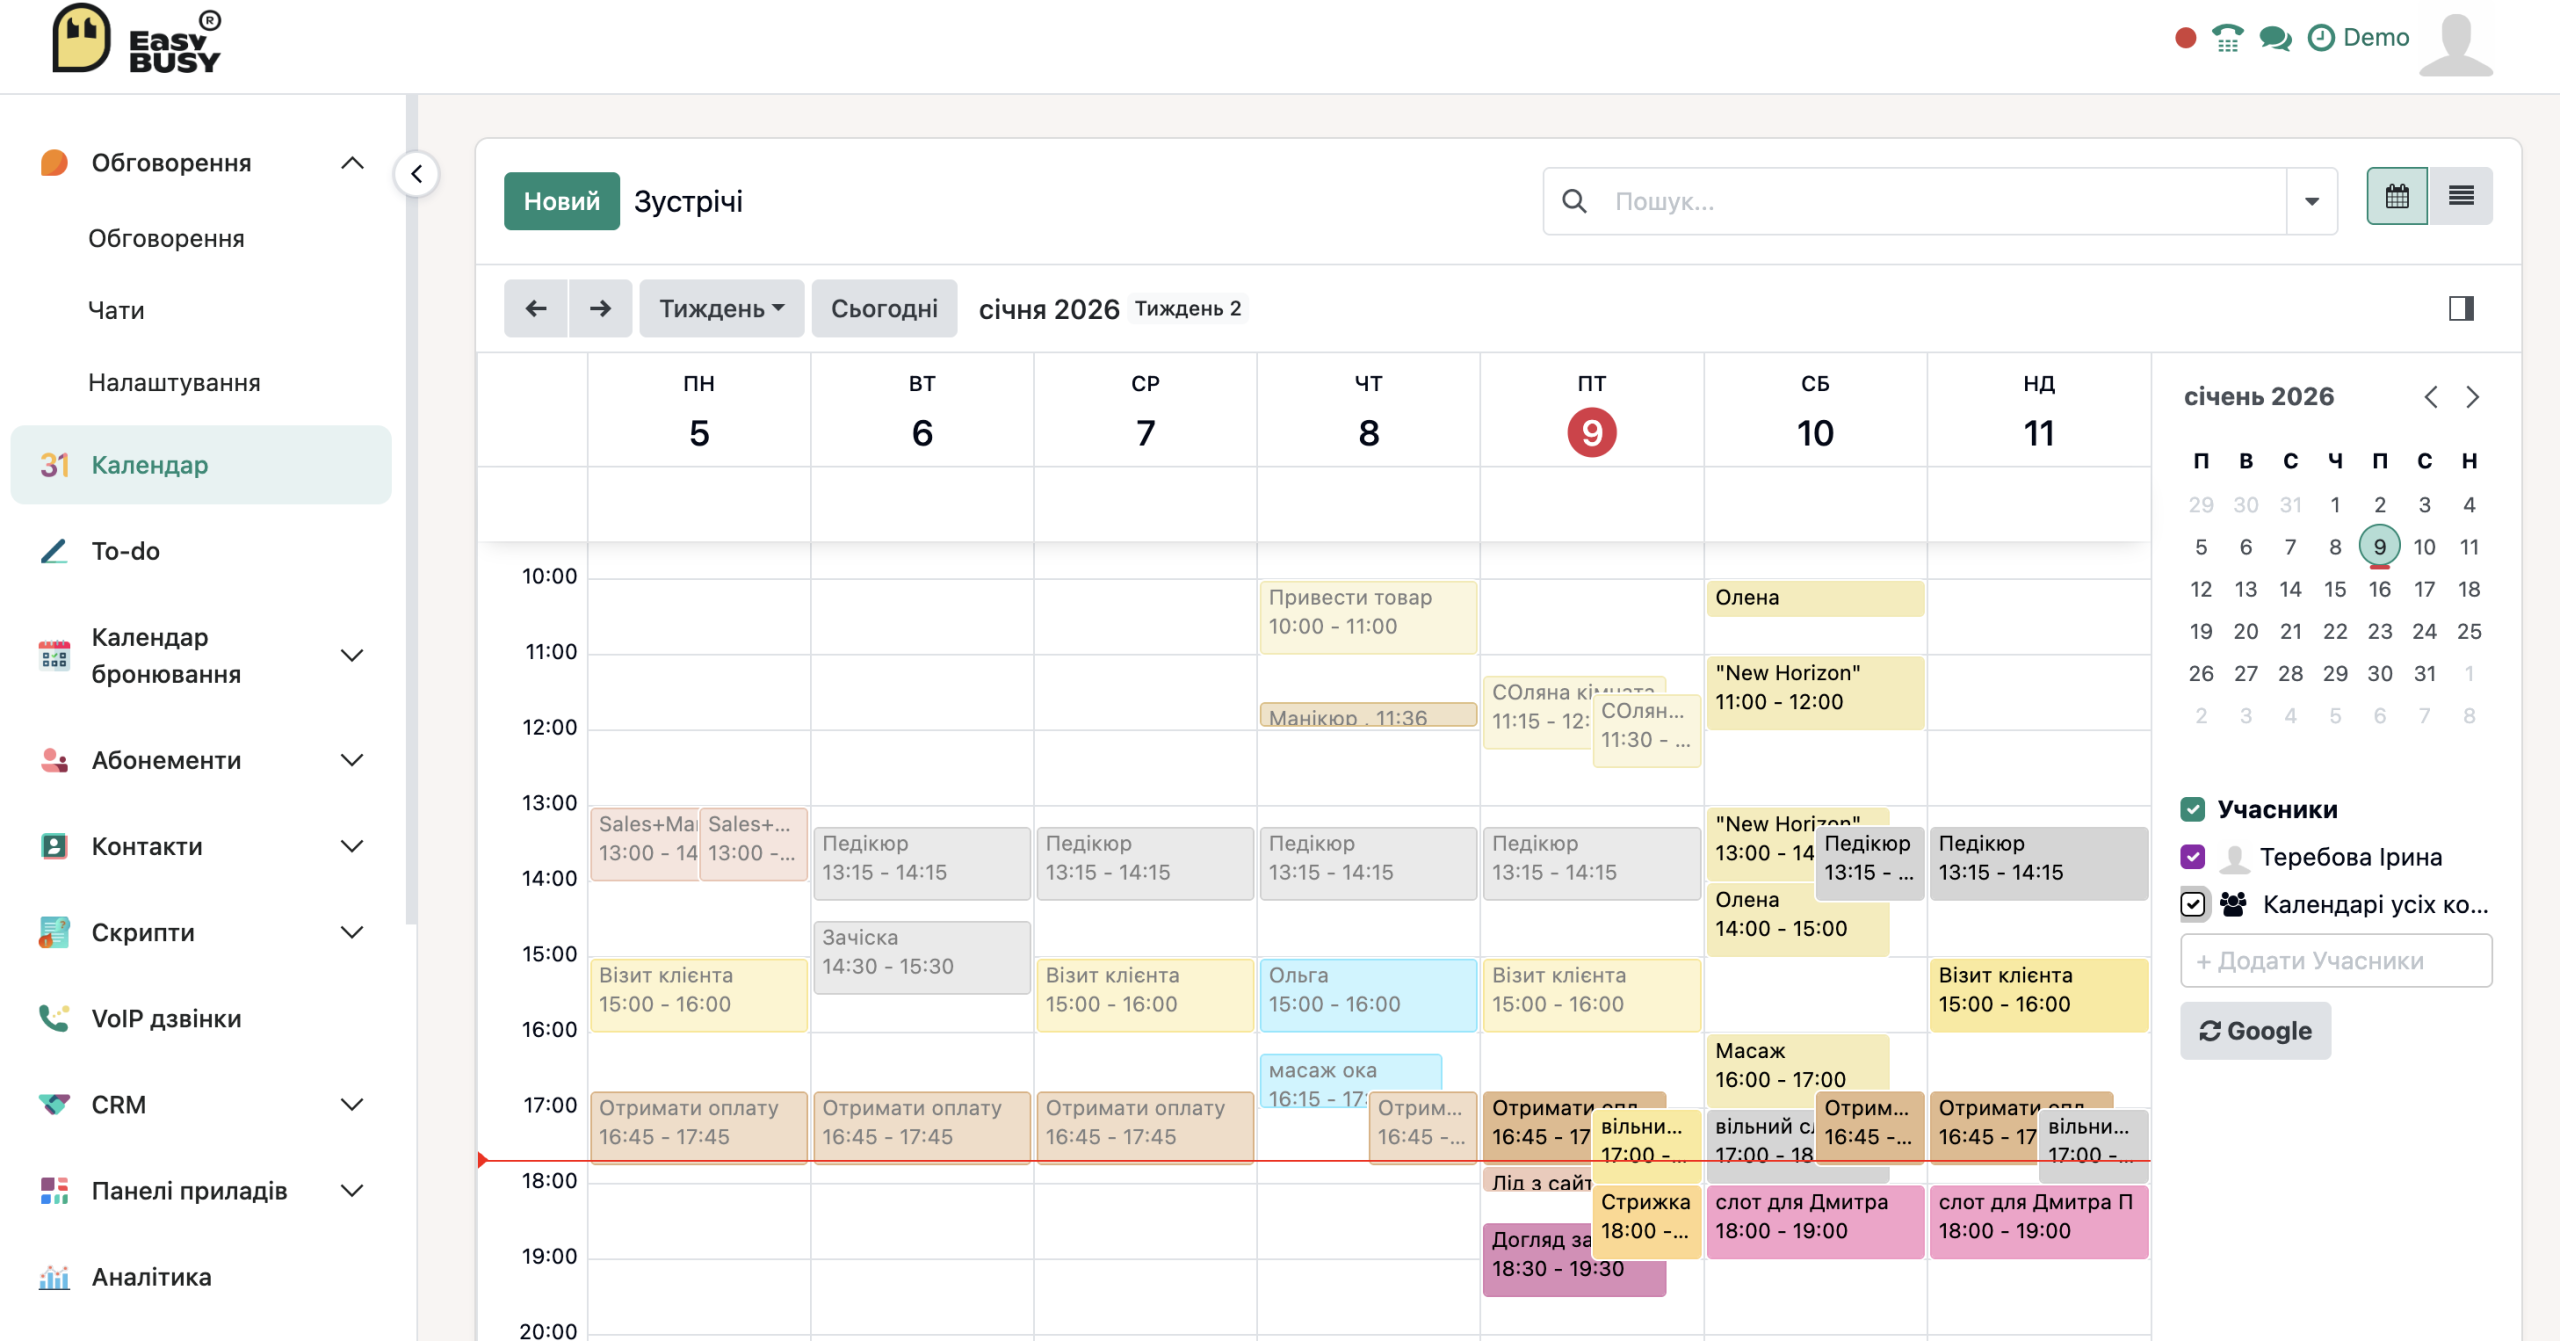Screen dimensions: 2560x1341
Task: Open Налаштування in sidebar
Action: point(174,382)
